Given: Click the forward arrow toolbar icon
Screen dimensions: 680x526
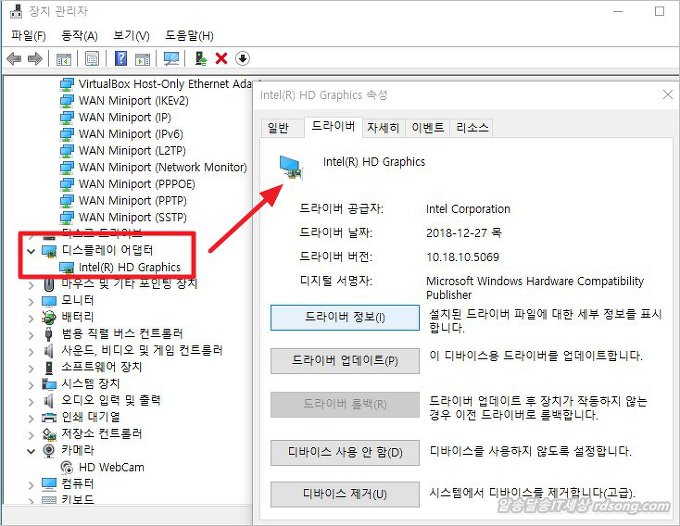Looking at the screenshot, I should 35,59.
